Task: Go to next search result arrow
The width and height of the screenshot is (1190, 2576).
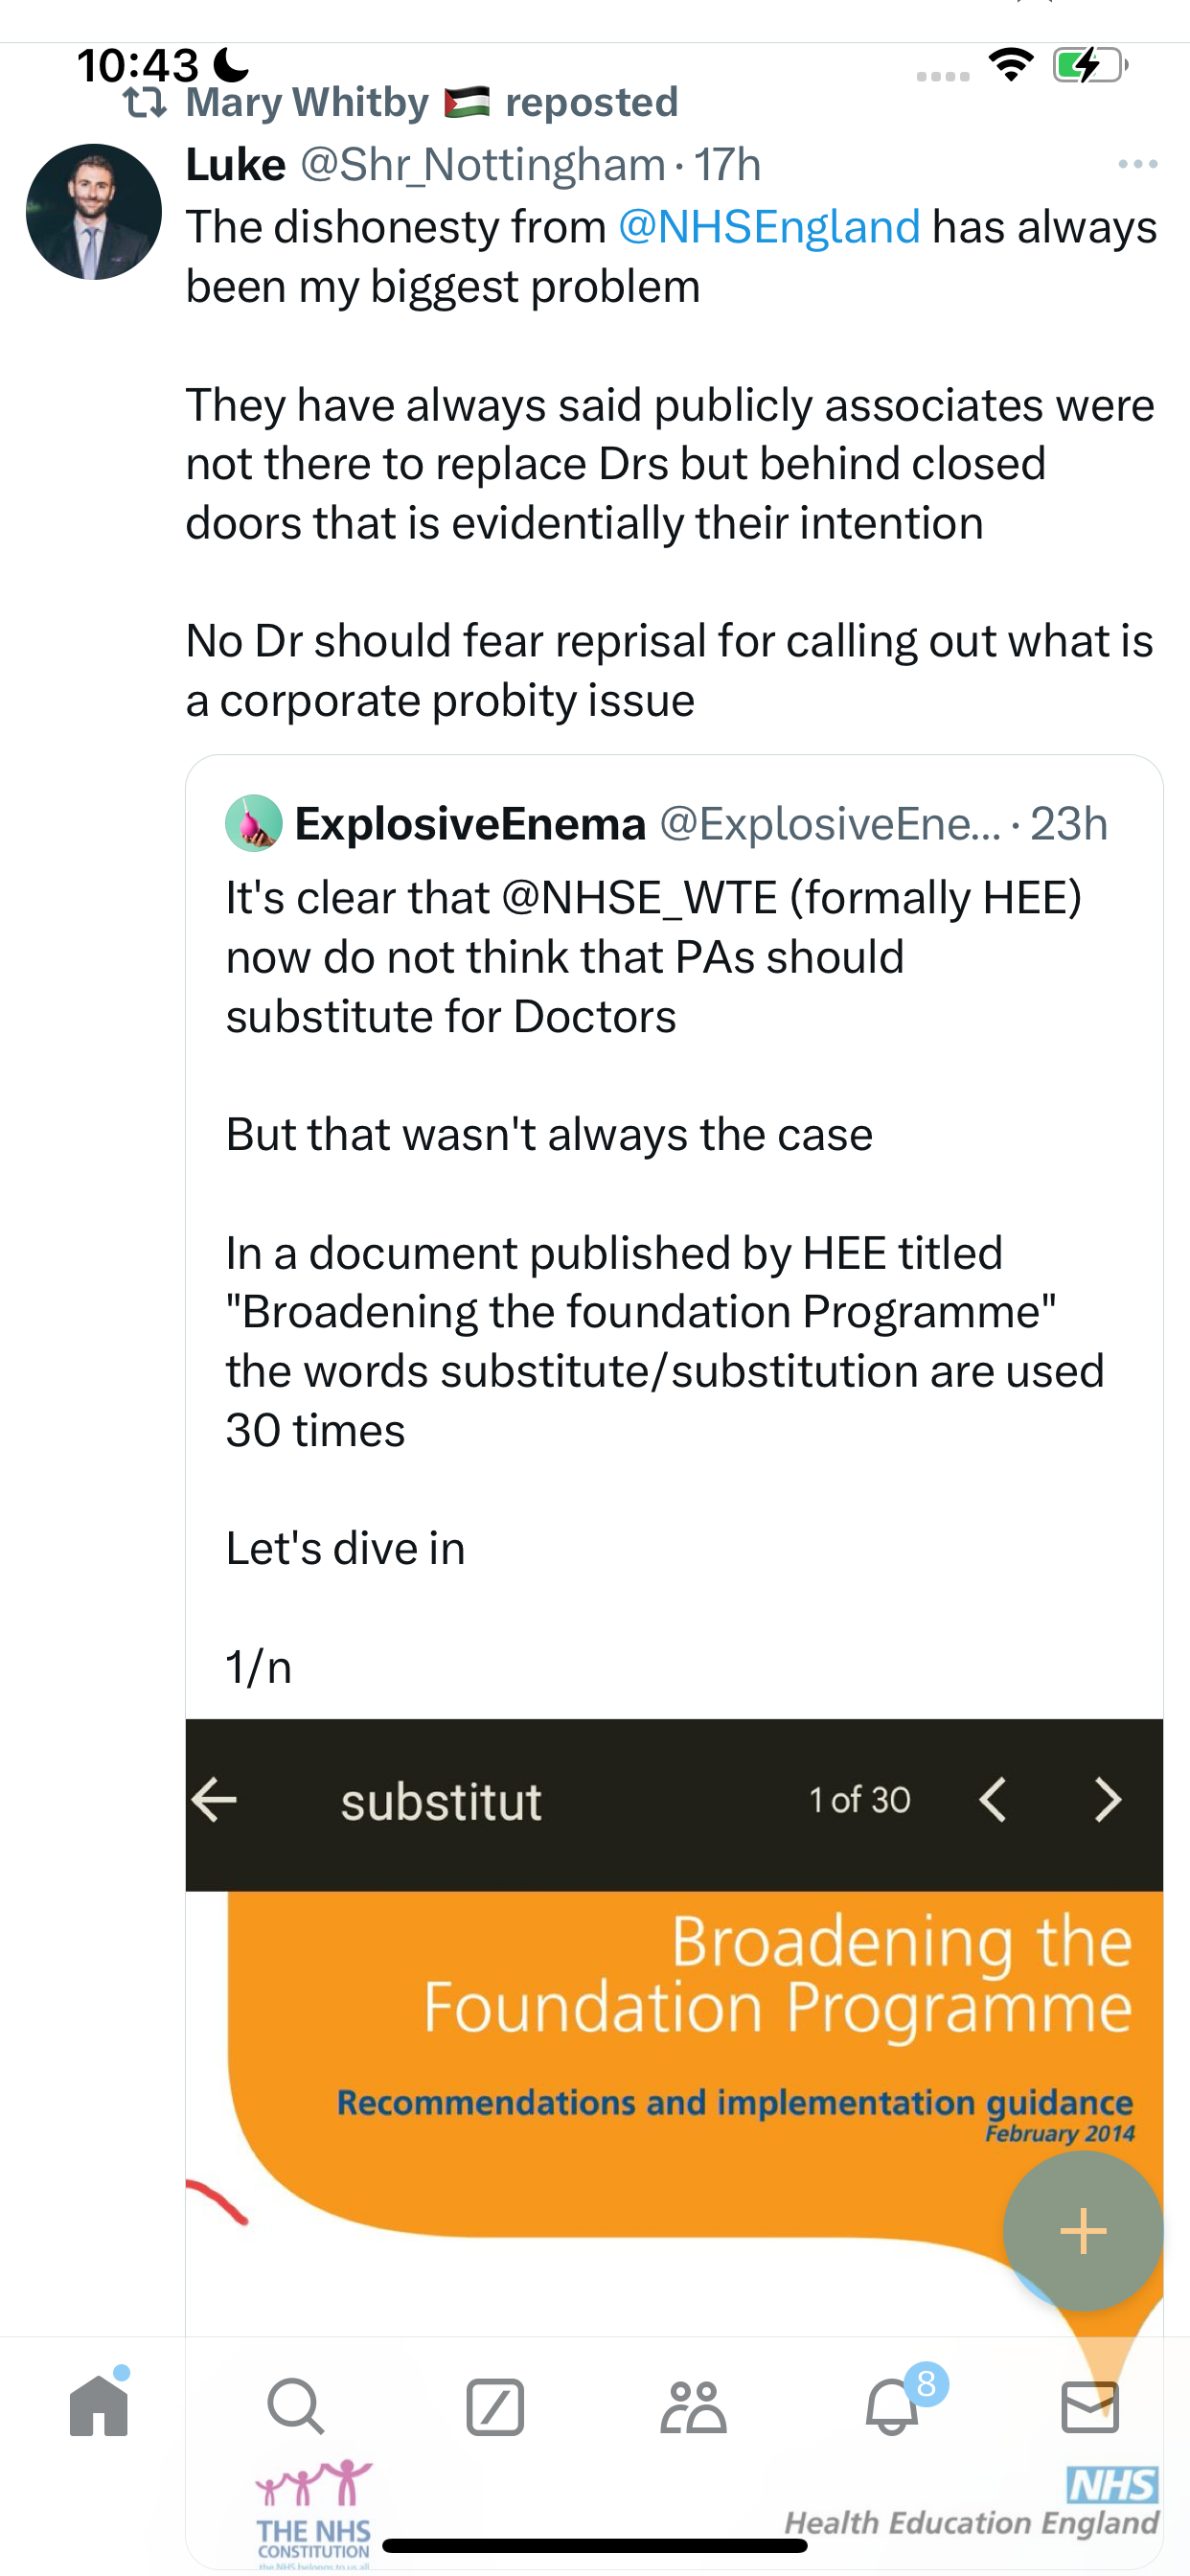Action: pyautogui.click(x=1107, y=1800)
